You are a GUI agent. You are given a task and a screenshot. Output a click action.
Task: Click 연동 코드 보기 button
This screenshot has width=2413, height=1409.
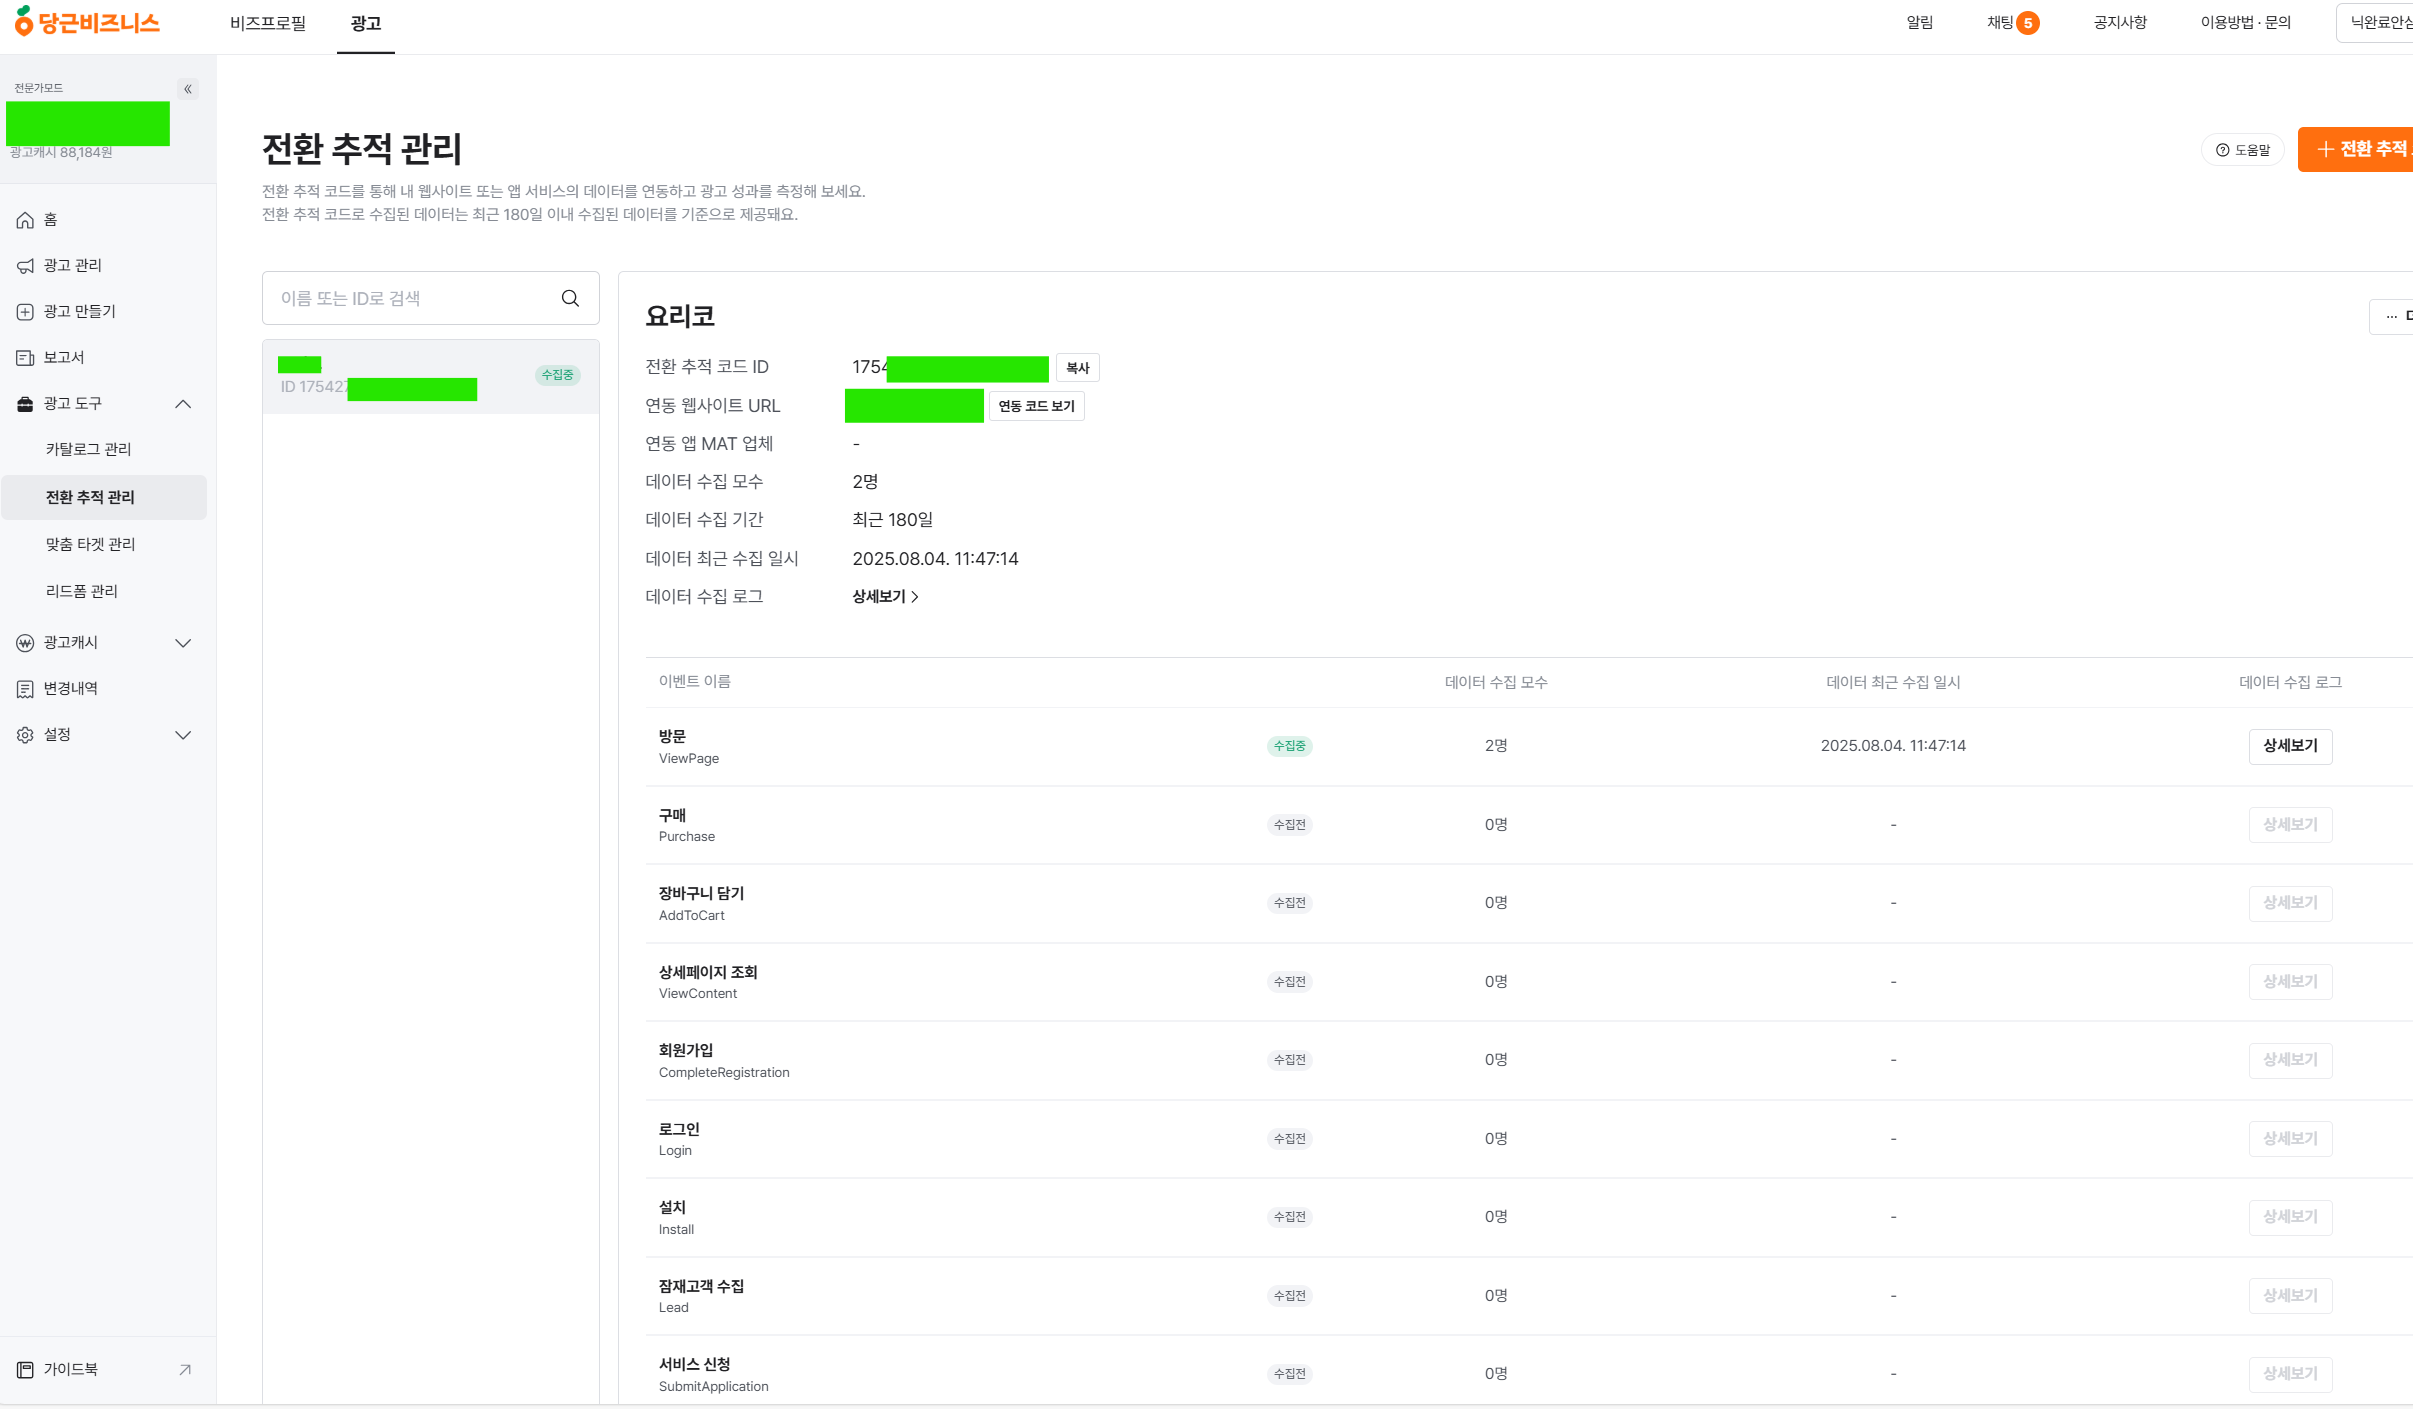coord(1036,406)
